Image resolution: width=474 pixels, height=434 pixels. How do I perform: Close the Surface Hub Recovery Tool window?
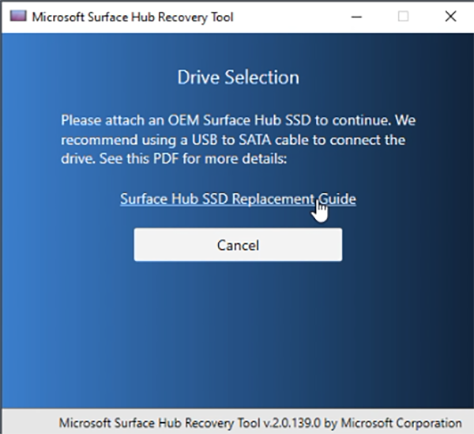[451, 16]
